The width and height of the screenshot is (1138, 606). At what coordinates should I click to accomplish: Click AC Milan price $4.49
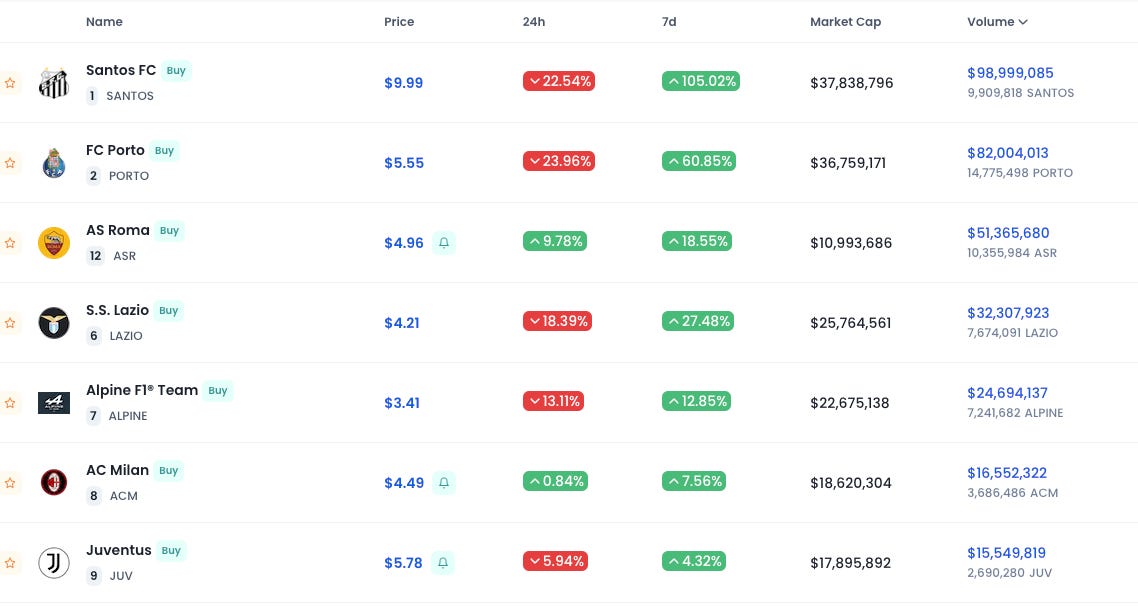[x=404, y=483]
